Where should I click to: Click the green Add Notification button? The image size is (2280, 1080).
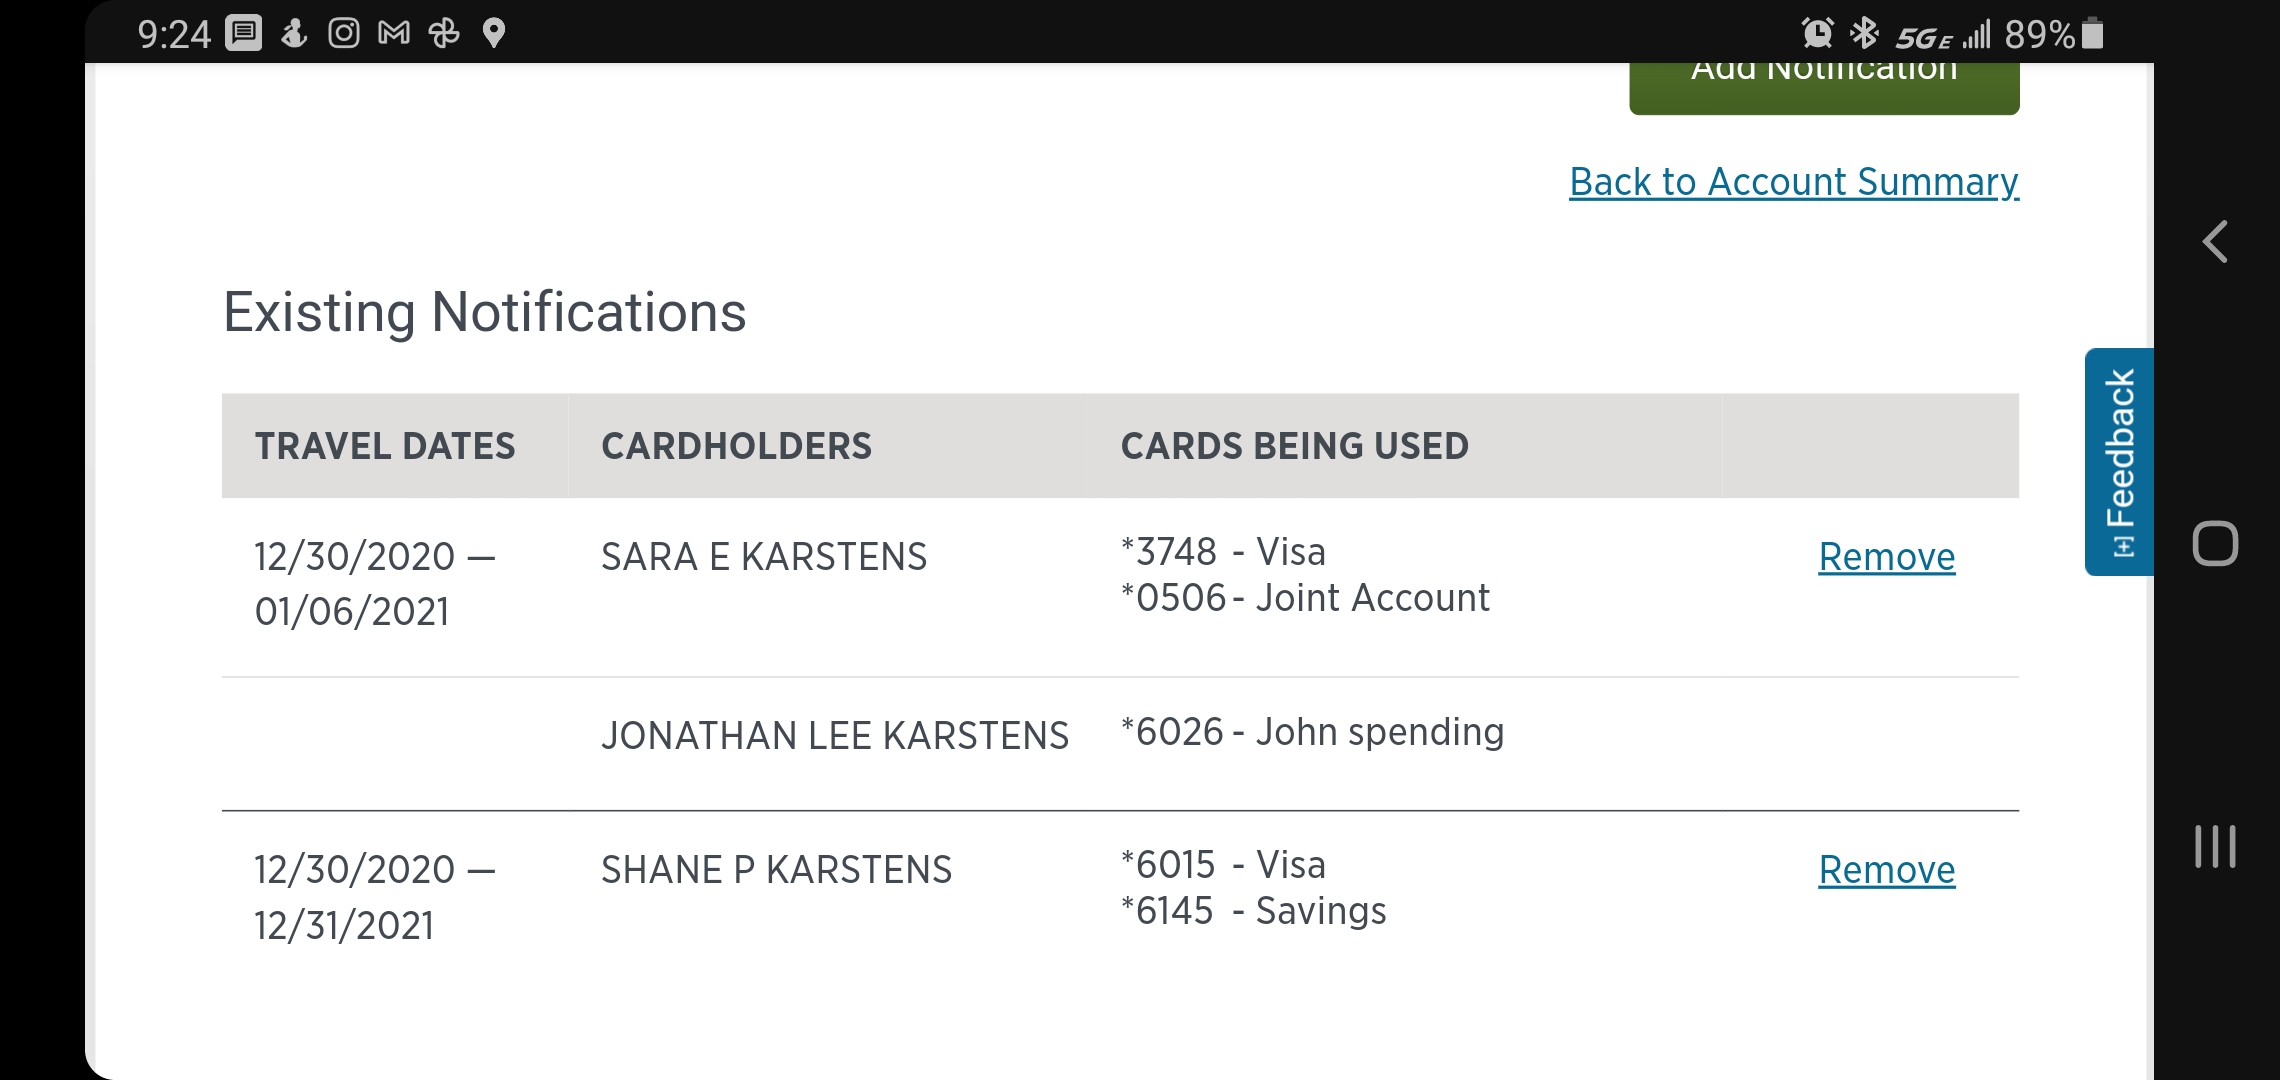1824,84
